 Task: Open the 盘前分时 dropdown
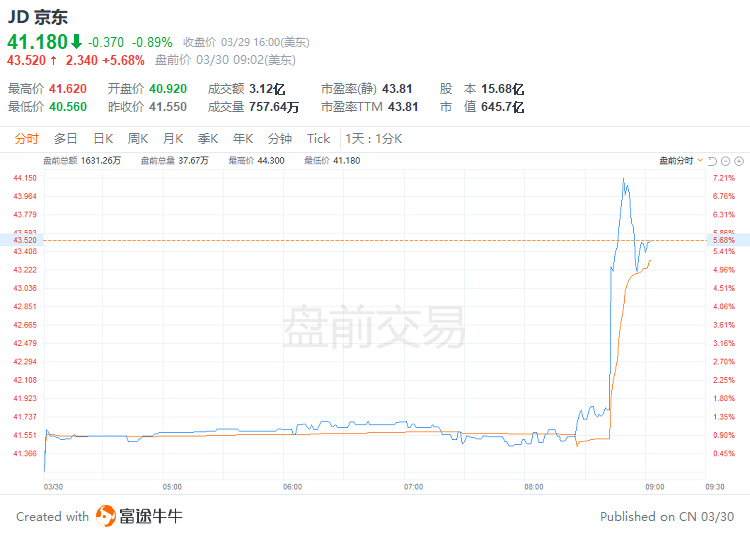pos(681,161)
